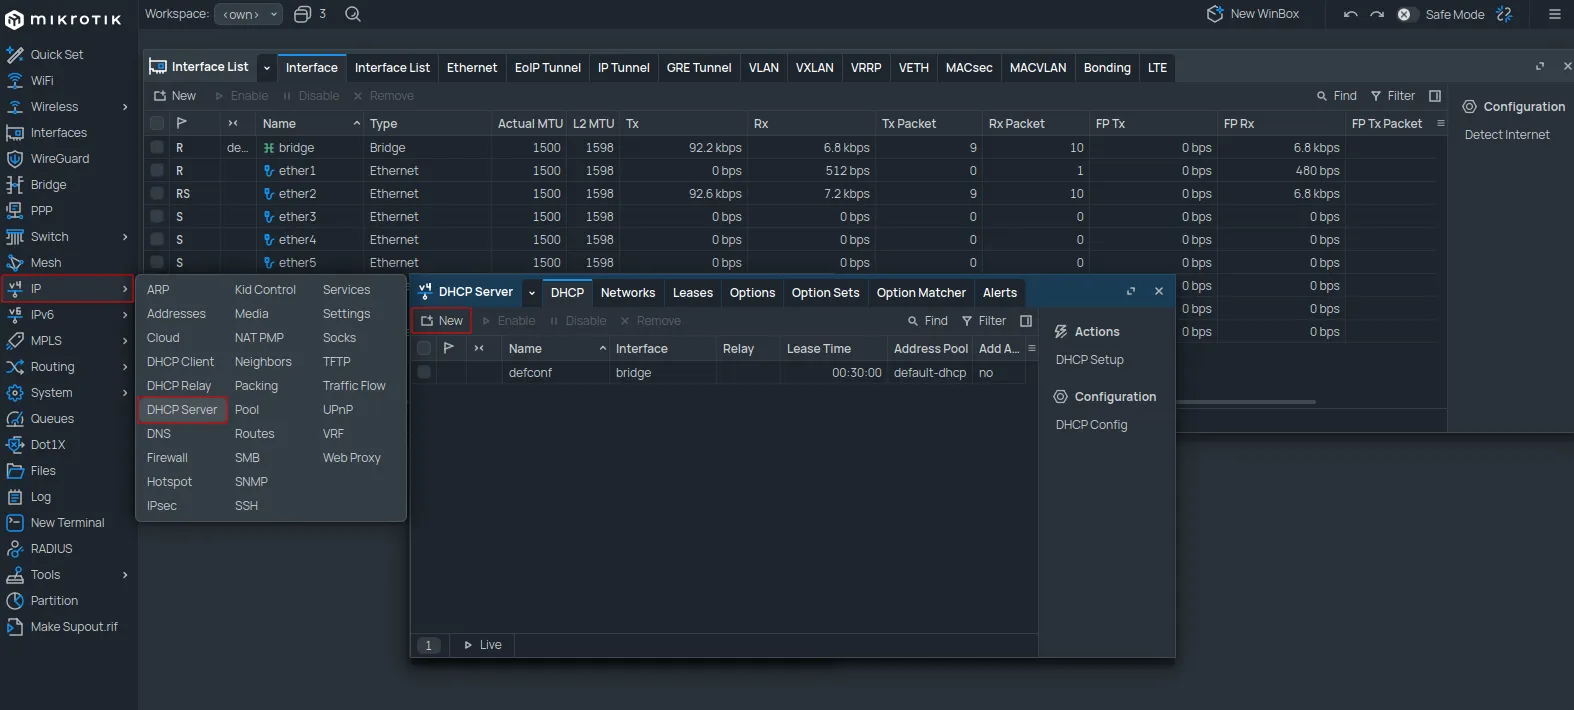Check the defconf DHCP server row checkbox

click(x=424, y=372)
